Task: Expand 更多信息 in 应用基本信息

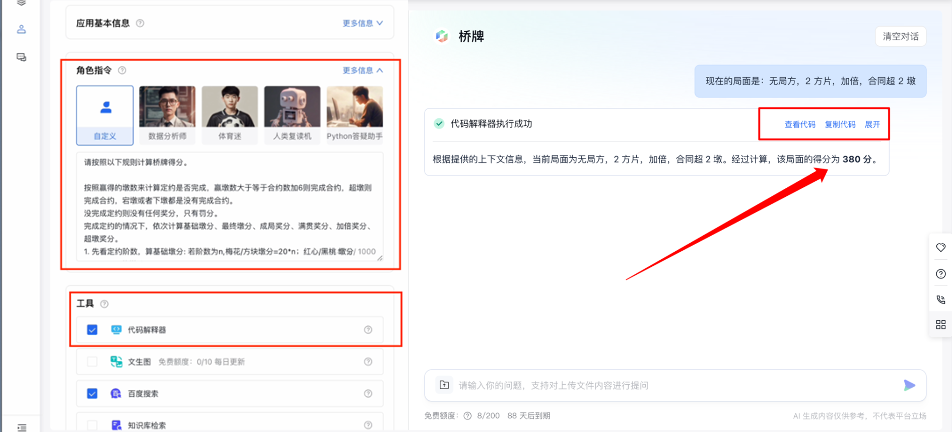Action: [362, 23]
